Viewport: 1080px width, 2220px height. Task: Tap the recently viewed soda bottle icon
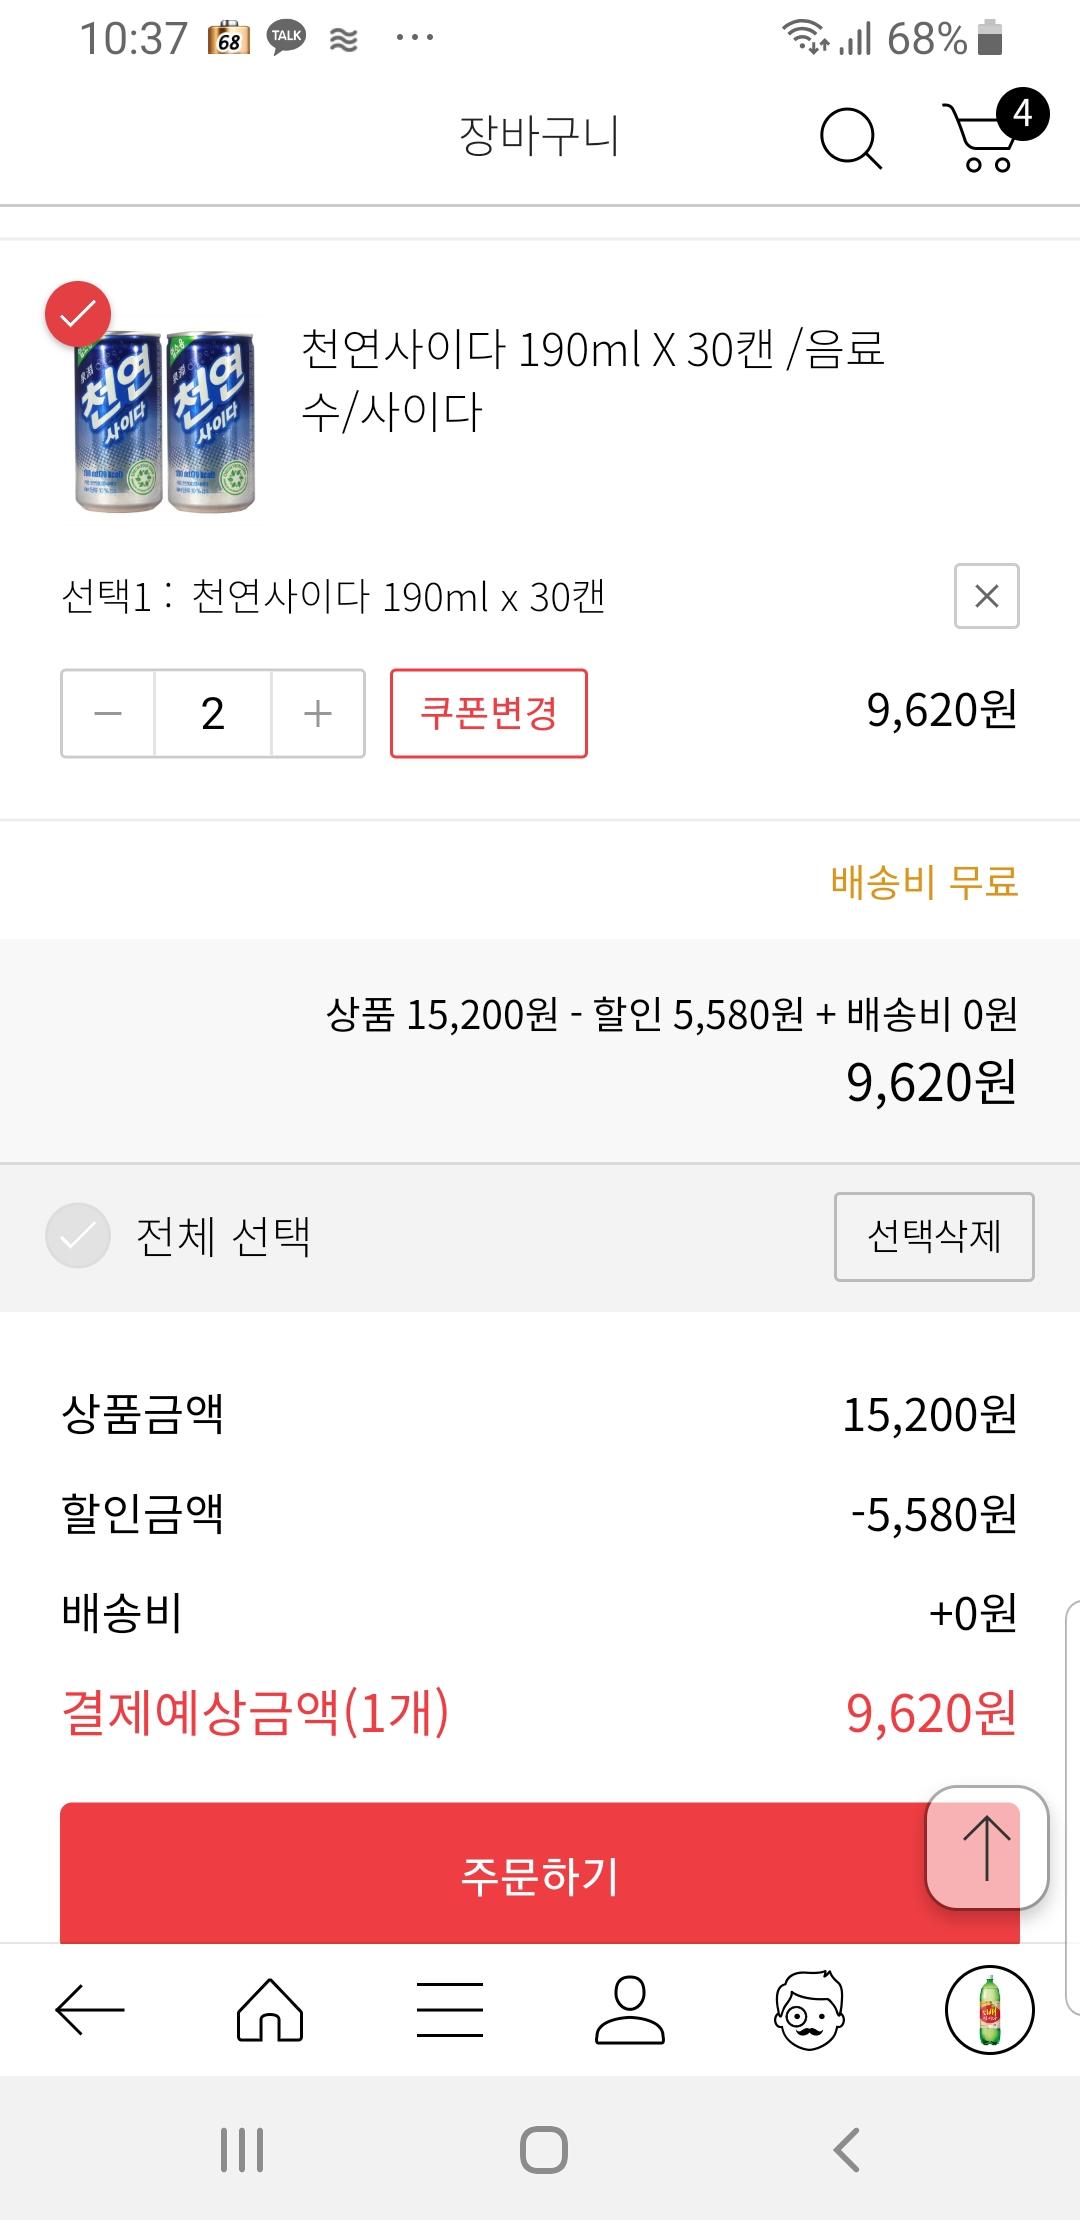tap(989, 2009)
